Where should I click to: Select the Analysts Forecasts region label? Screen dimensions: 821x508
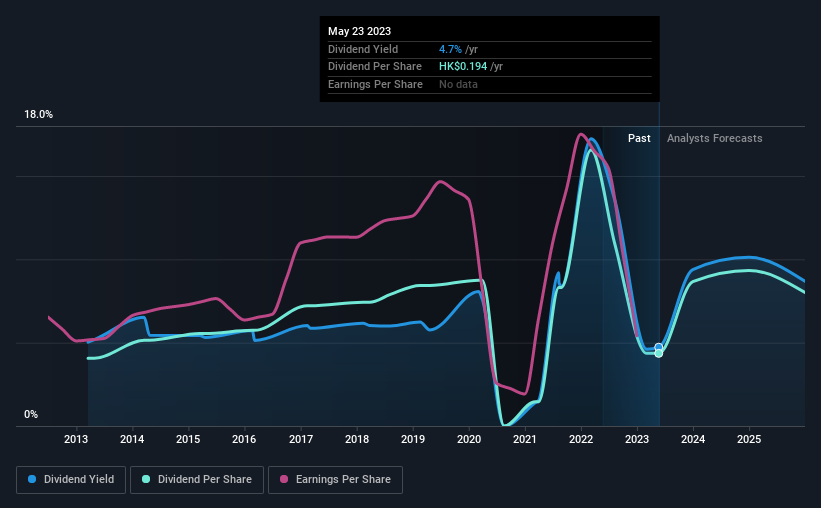pyautogui.click(x=714, y=138)
